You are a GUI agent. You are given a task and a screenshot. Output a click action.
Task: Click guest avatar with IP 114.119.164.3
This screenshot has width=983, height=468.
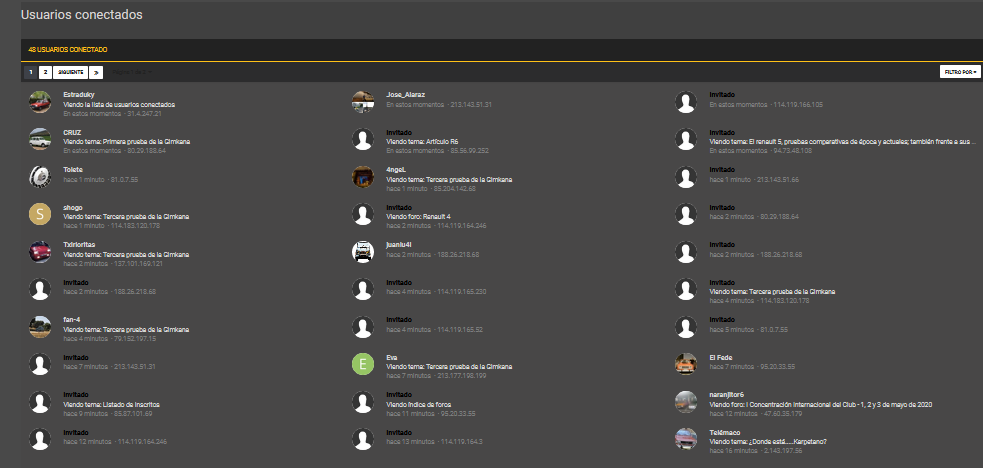click(x=363, y=439)
